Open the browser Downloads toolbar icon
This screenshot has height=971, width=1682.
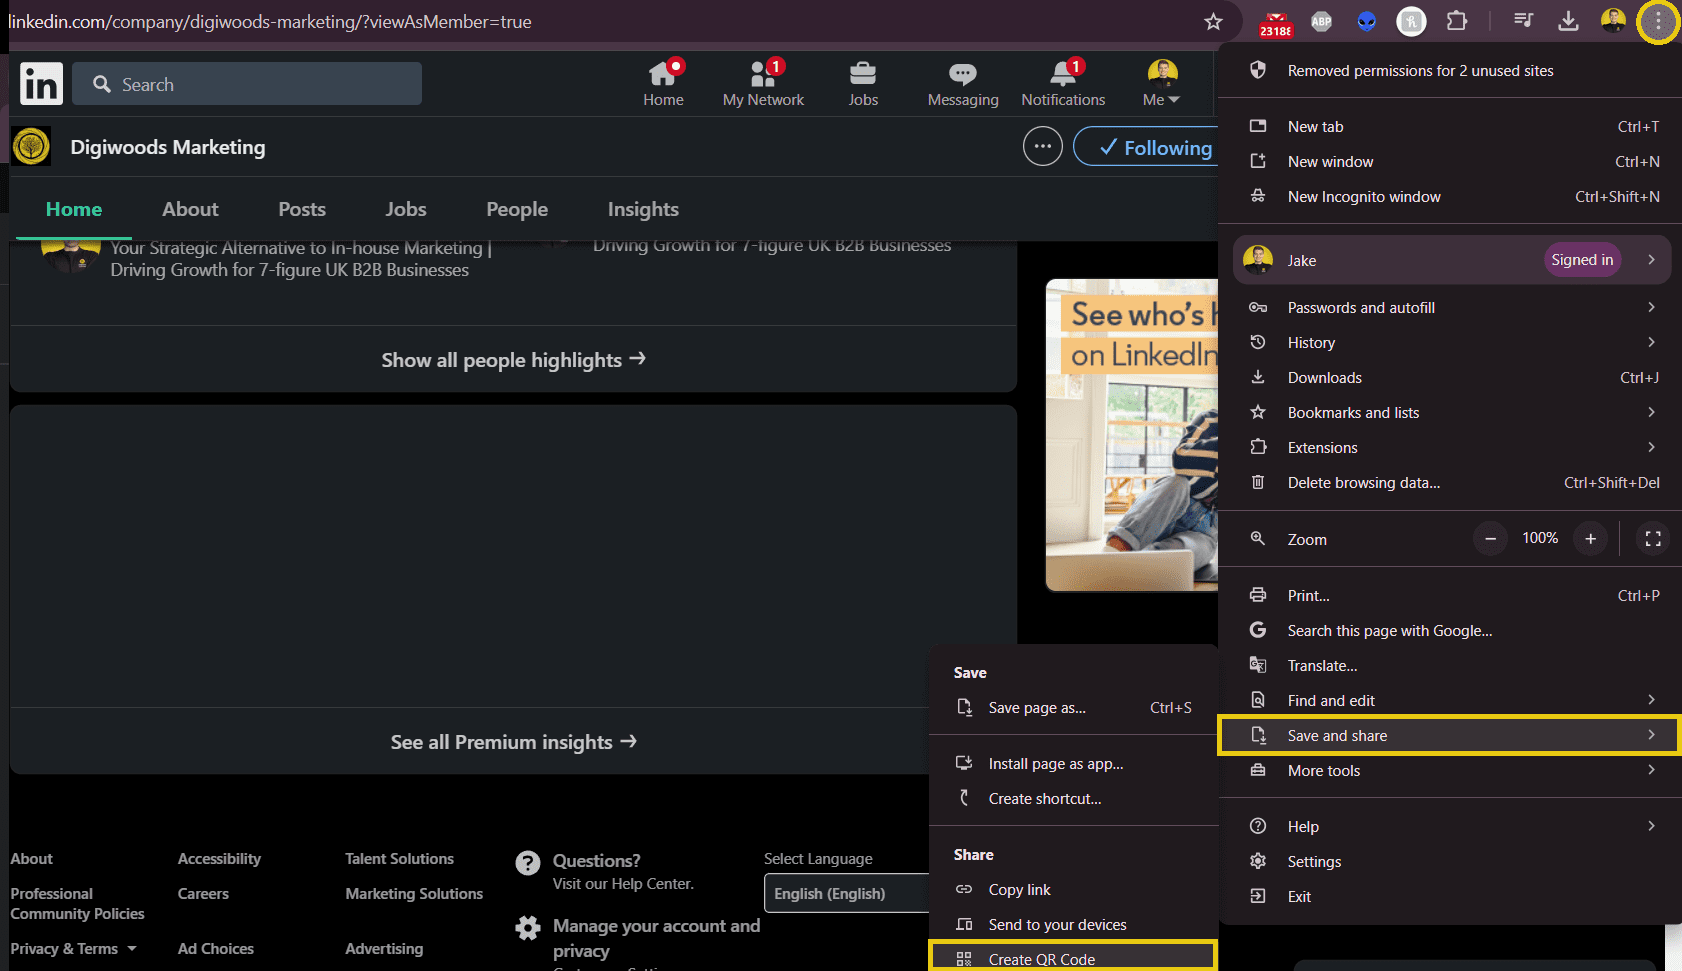pos(1568,20)
